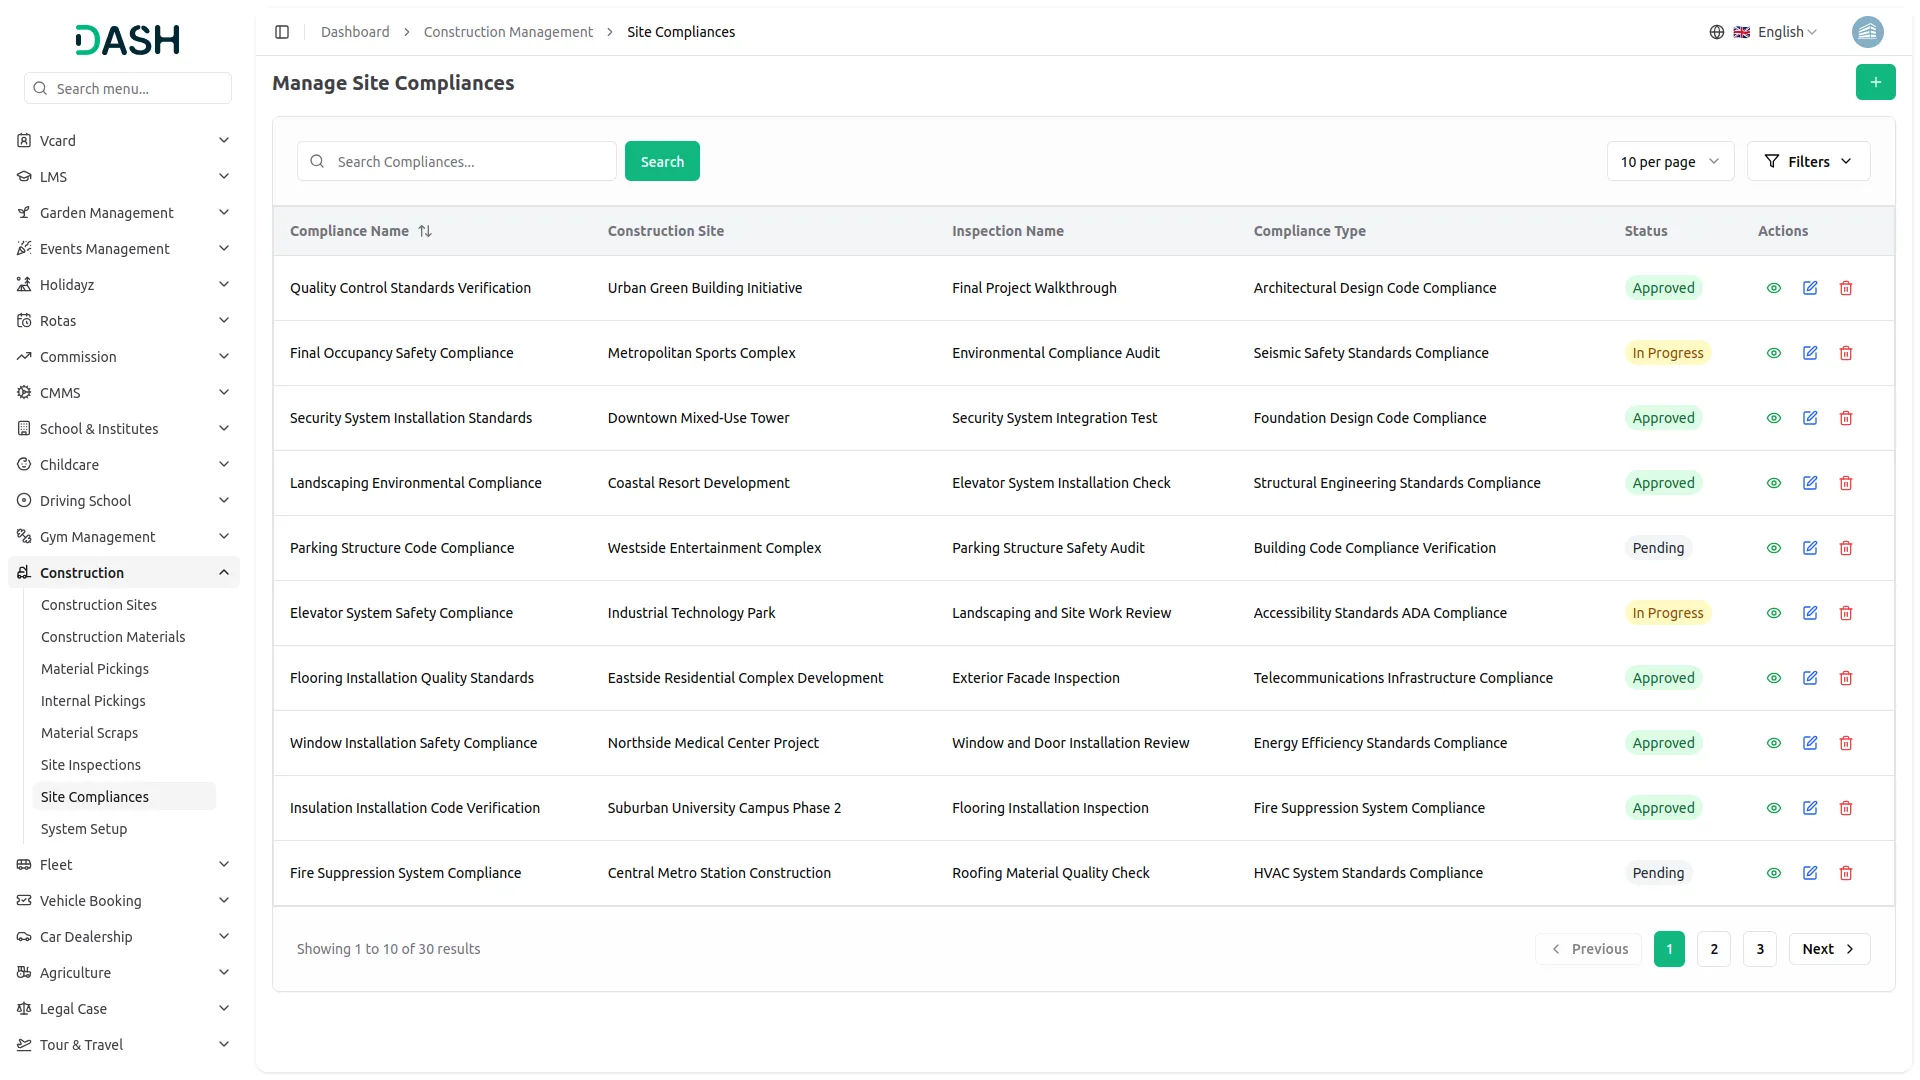Image resolution: width=1920 pixels, height=1080 pixels.
Task: Click the Approved status badge in first row
Action: (1663, 288)
